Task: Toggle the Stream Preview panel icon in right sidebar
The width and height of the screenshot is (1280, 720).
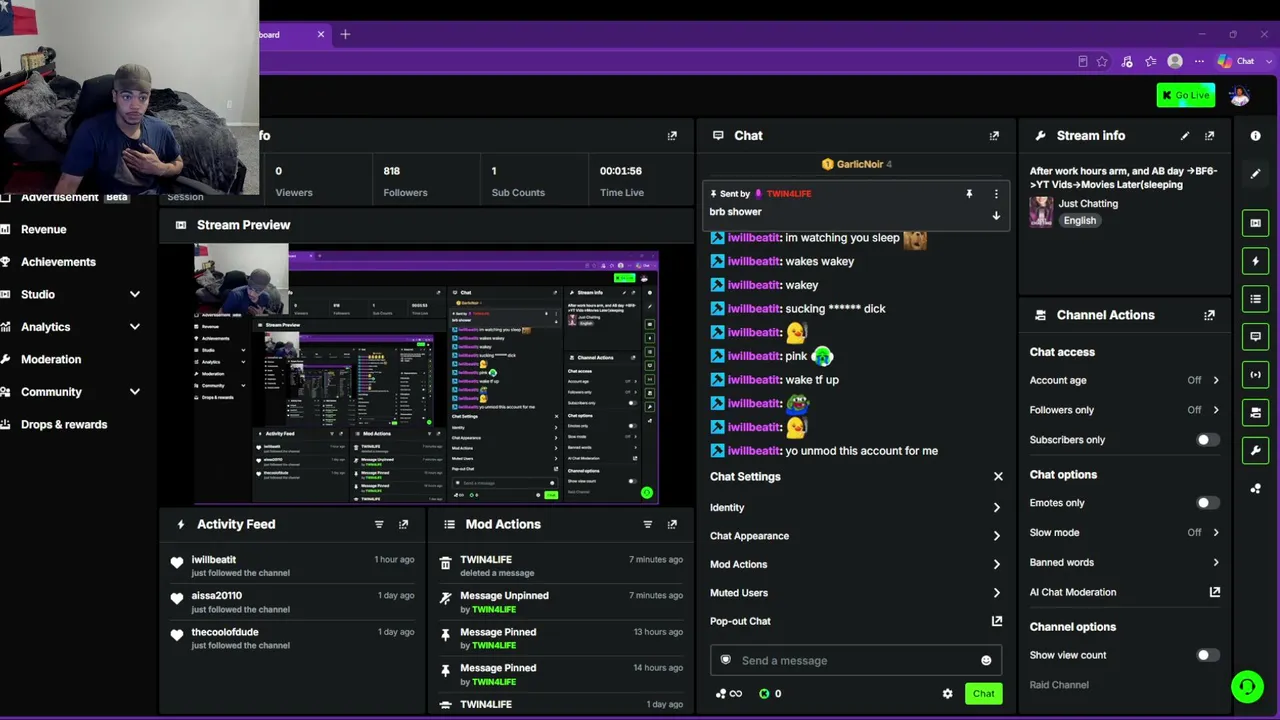Action: click(1255, 223)
